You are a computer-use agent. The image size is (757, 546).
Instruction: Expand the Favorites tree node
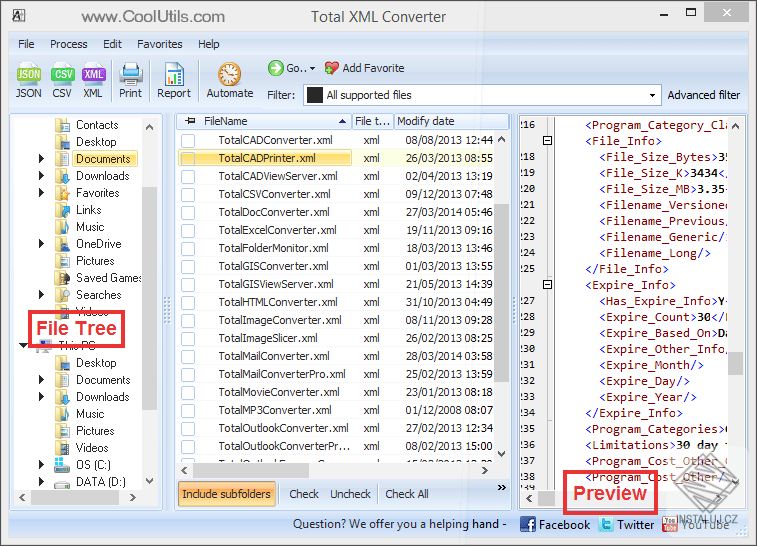pos(42,193)
